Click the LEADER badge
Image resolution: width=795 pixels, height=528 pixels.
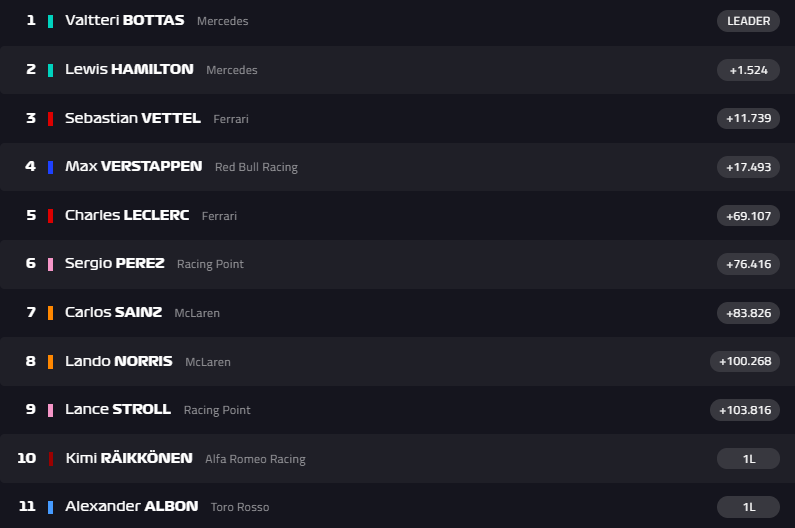748,21
